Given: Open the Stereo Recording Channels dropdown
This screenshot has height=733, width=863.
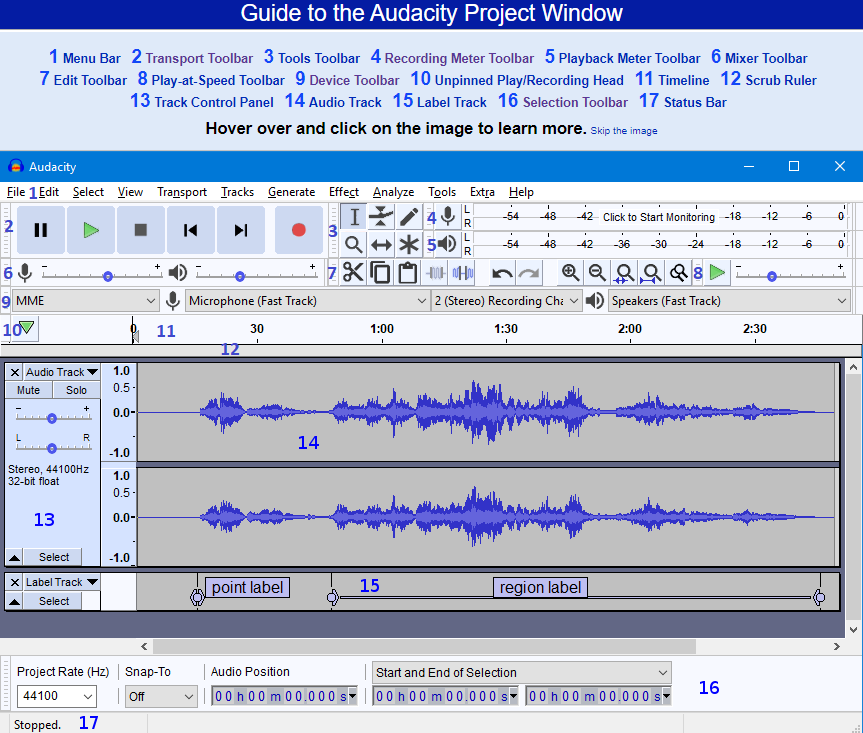Looking at the screenshot, I should [x=505, y=301].
